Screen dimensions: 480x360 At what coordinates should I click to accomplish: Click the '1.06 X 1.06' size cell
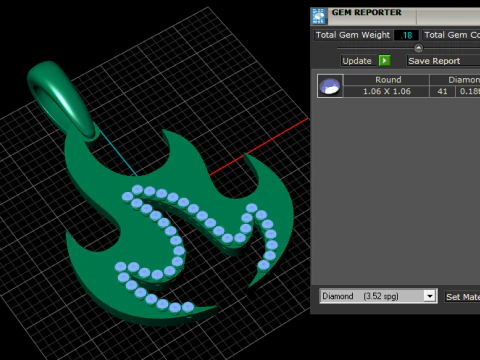[387, 91]
